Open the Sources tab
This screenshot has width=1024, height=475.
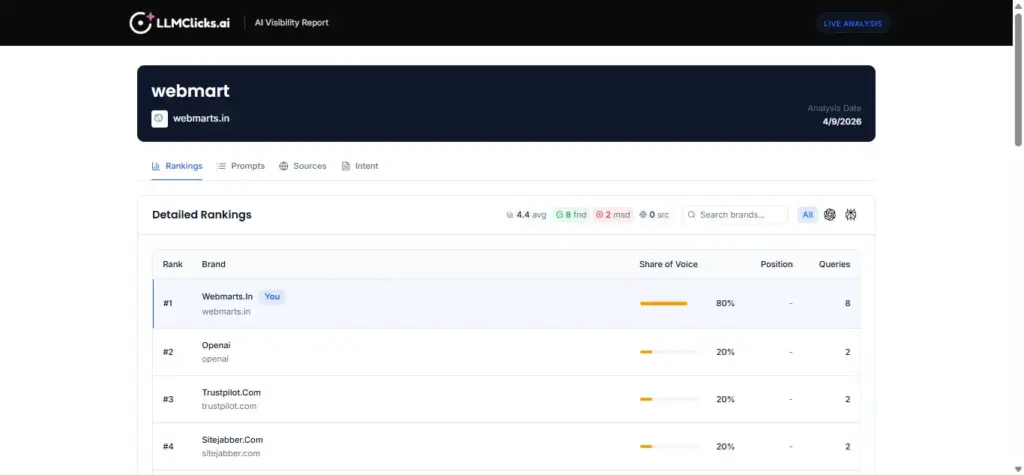[x=303, y=166]
